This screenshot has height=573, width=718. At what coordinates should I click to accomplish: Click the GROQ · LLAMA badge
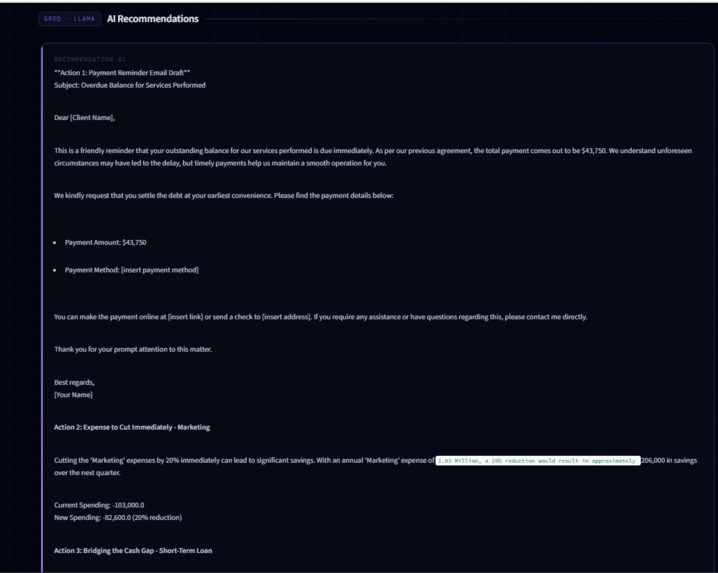[x=70, y=19]
